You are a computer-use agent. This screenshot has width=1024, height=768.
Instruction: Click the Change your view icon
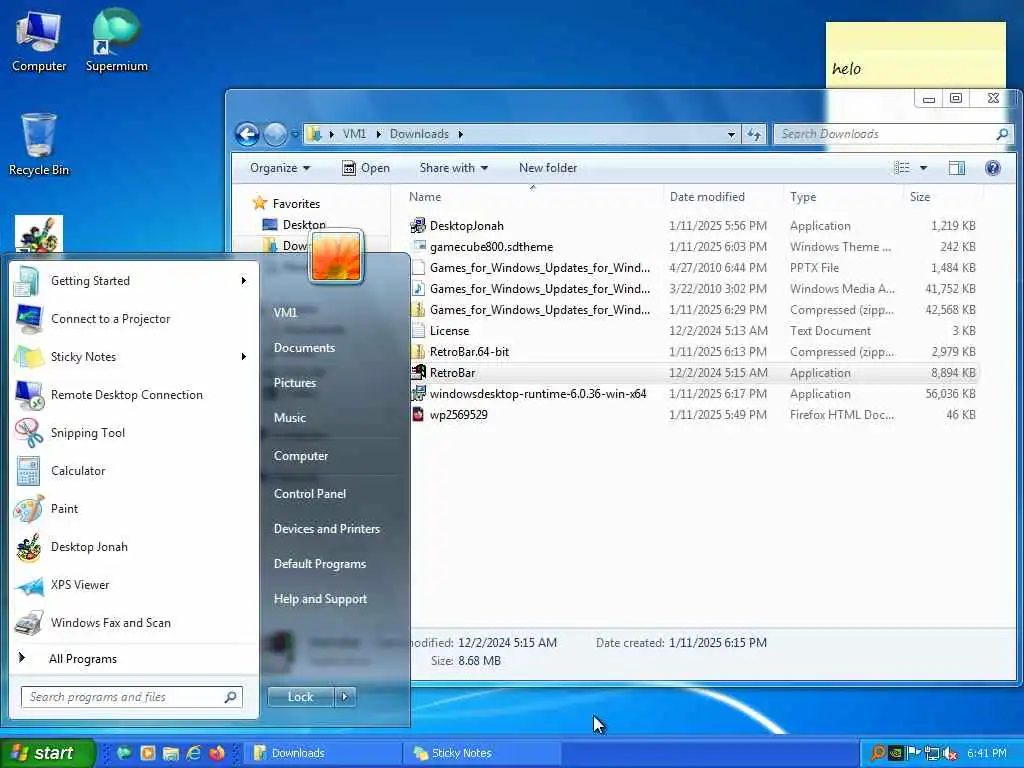tap(902, 168)
